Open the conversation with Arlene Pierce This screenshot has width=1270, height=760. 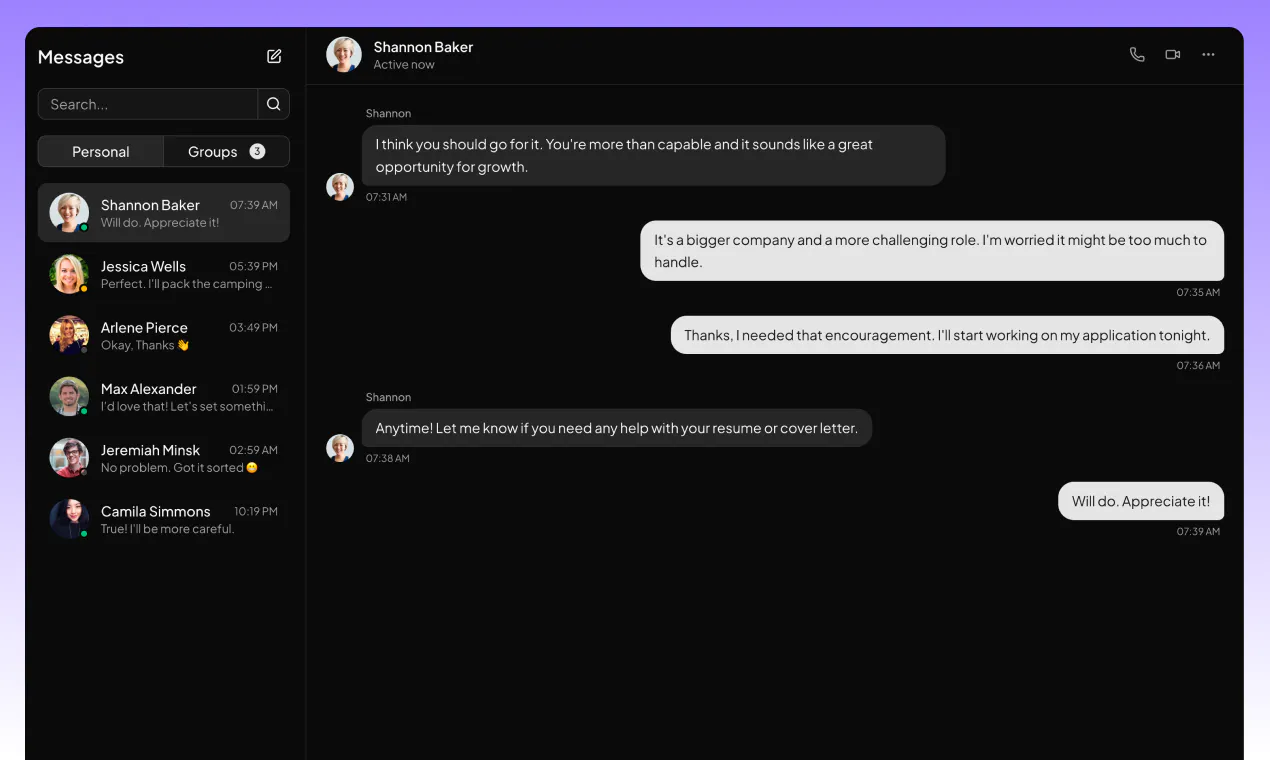tap(164, 335)
